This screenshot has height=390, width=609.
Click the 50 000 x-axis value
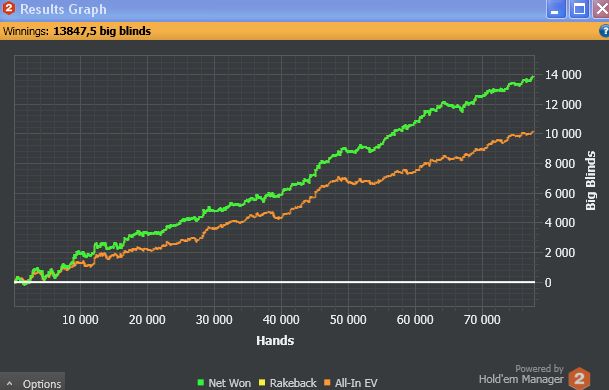pyautogui.click(x=348, y=320)
